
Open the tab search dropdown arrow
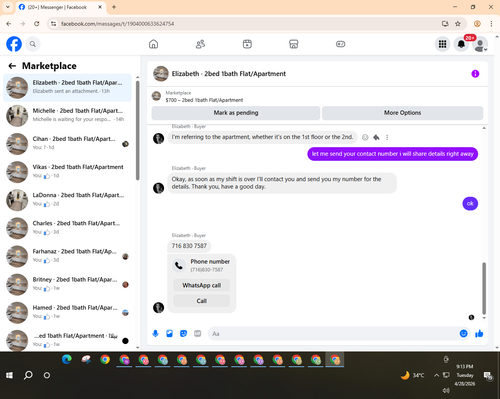(8, 7)
